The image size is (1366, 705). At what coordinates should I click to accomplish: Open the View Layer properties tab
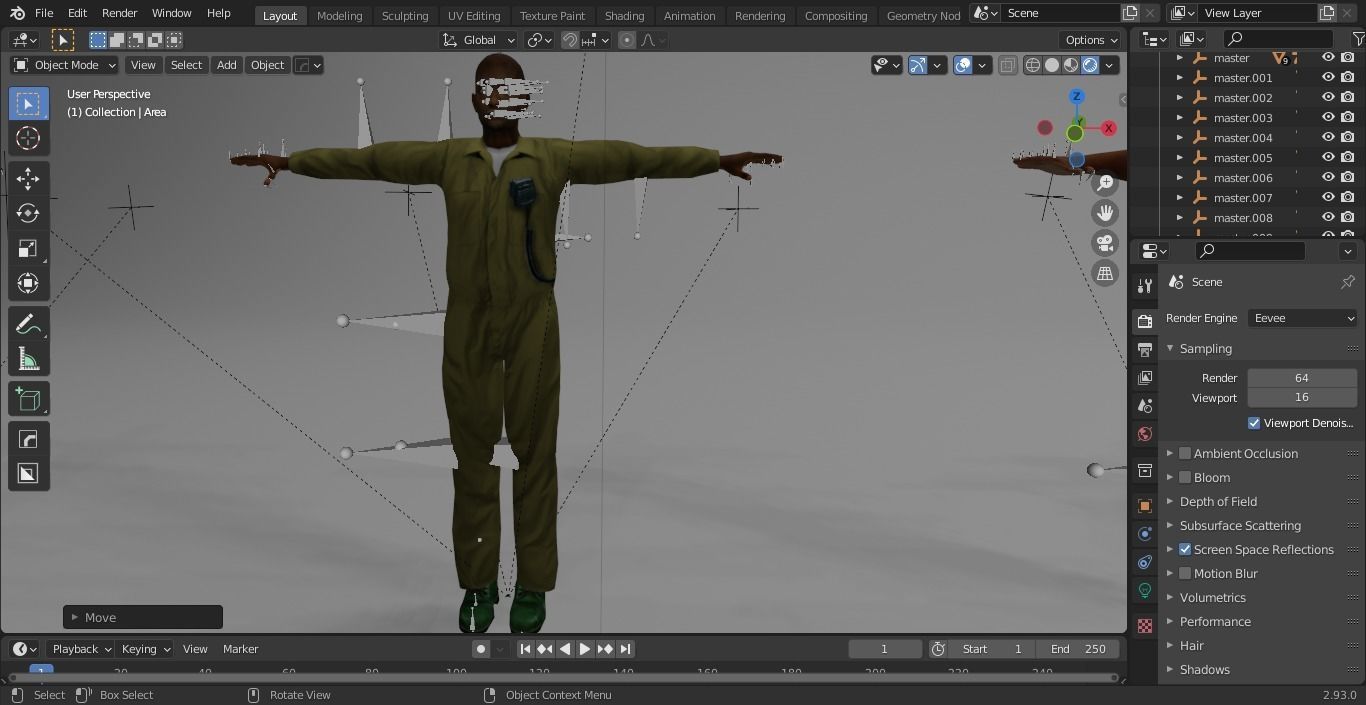pyautogui.click(x=1145, y=377)
